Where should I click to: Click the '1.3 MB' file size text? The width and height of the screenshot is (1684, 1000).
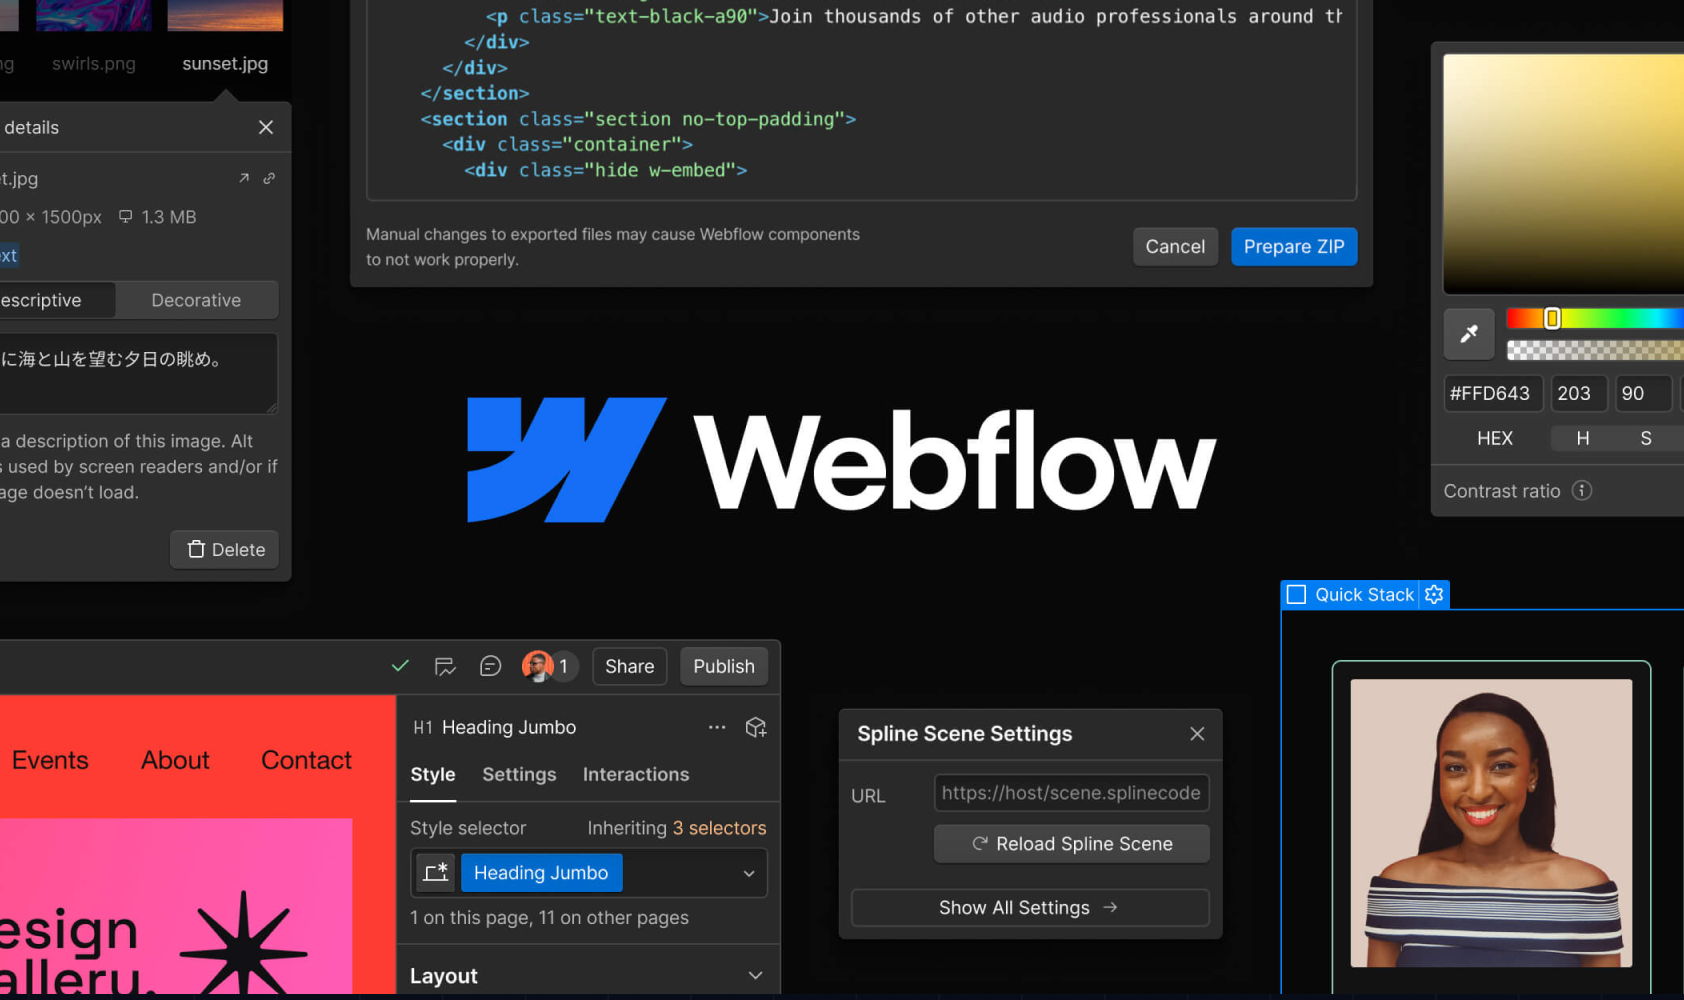point(168,217)
